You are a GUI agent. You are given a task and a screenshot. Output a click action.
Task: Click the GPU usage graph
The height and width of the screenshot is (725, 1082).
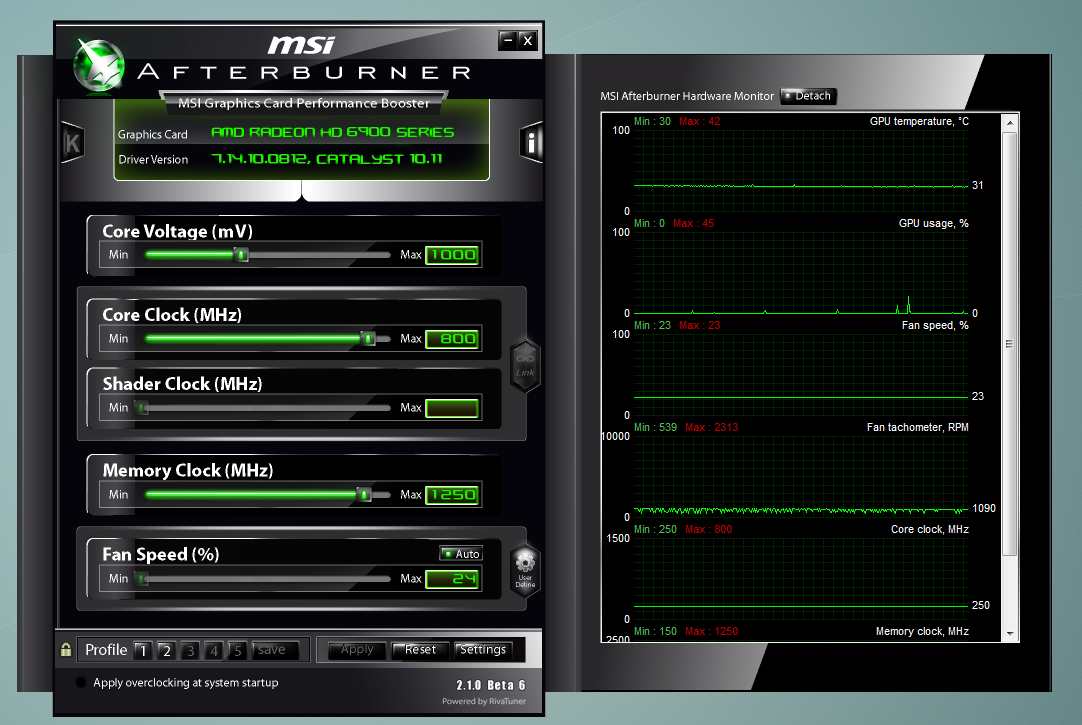[x=800, y=272]
